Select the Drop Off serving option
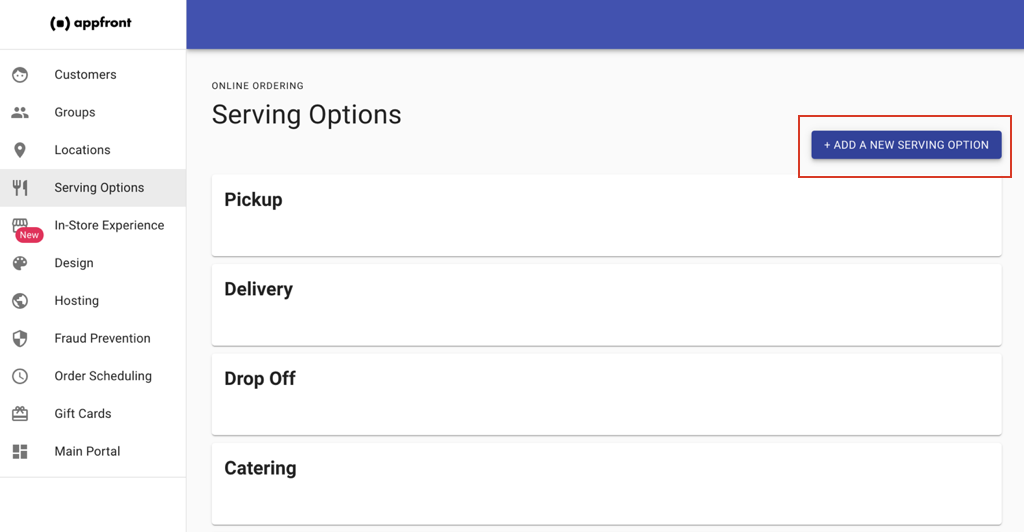 pyautogui.click(x=606, y=394)
